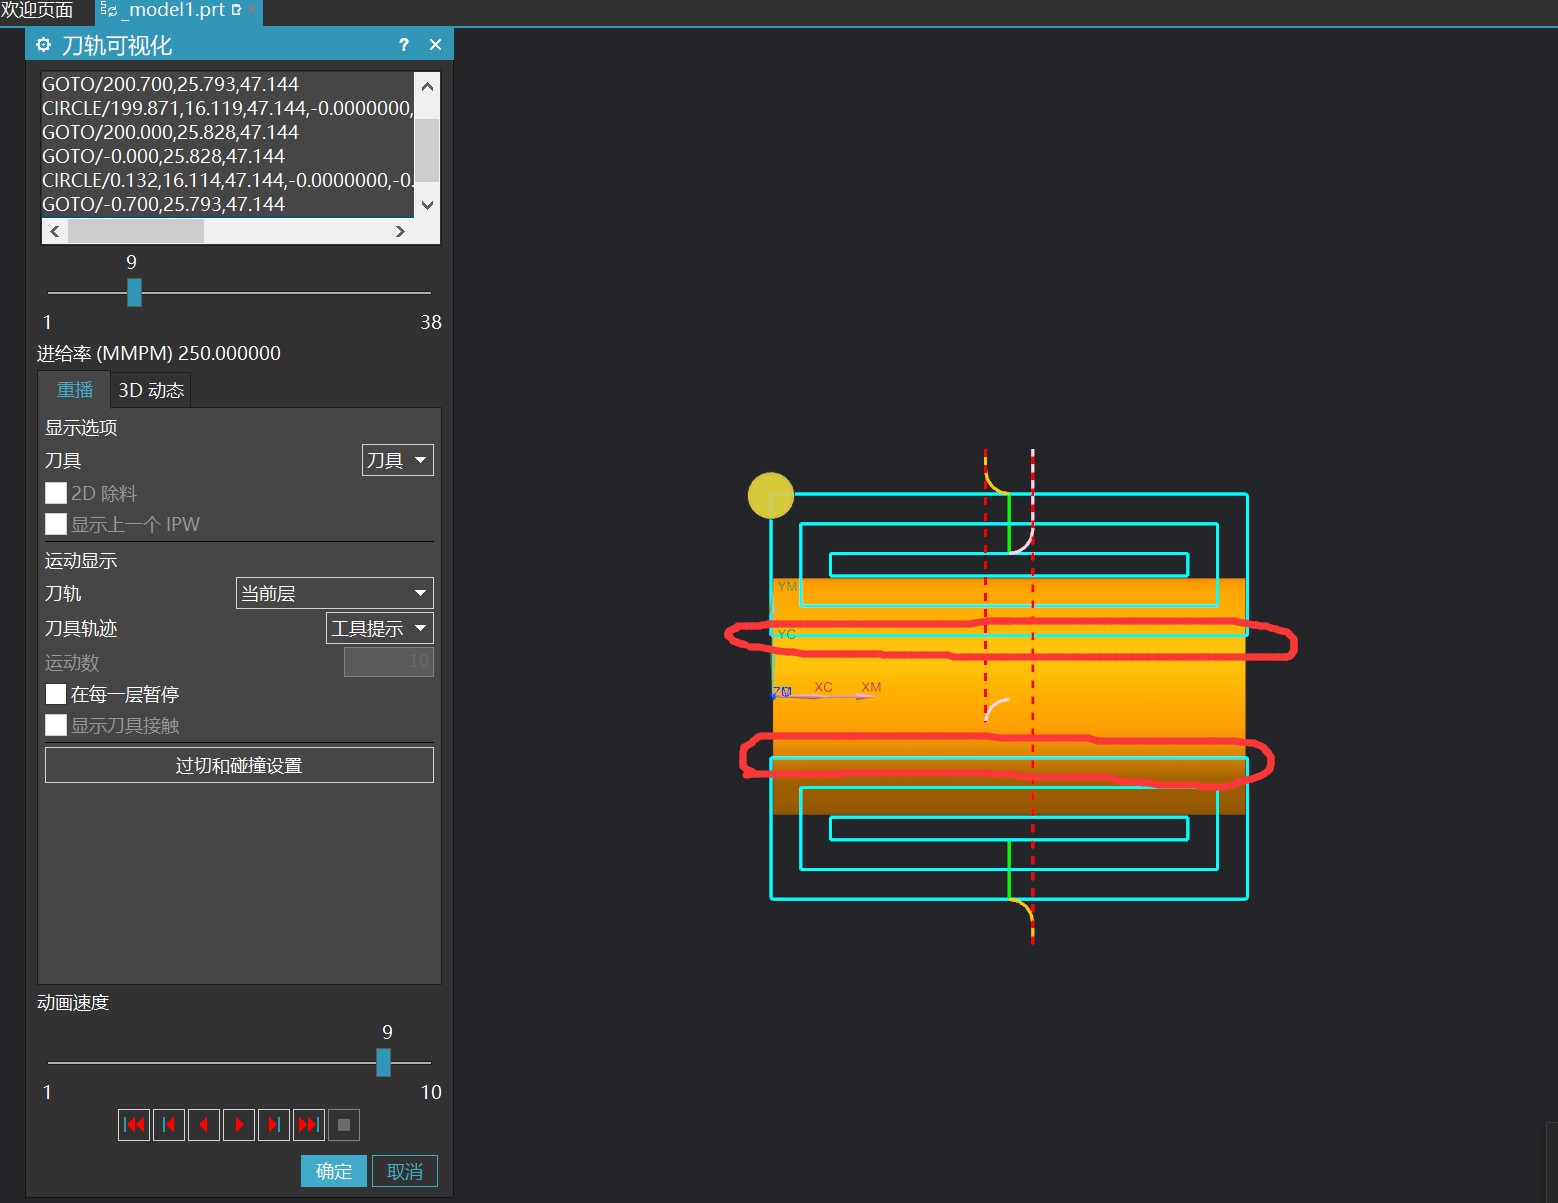Jump to the end of the tool path
Image resolution: width=1558 pixels, height=1203 pixels.
[309, 1125]
